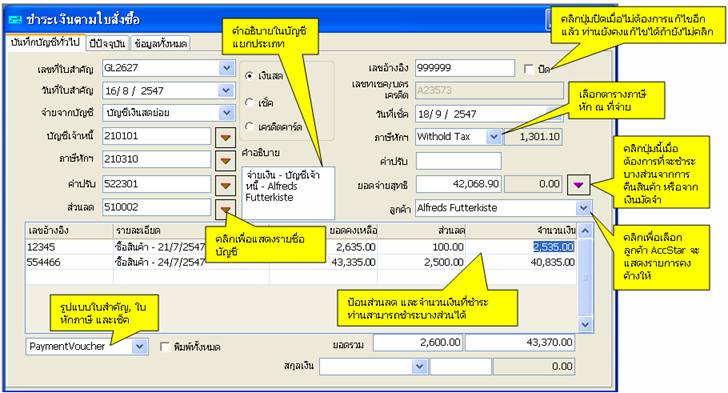Enable the พิมพ์ทั้งหมด checkbox
Screen dimensions: 728x393
[x=164, y=347]
